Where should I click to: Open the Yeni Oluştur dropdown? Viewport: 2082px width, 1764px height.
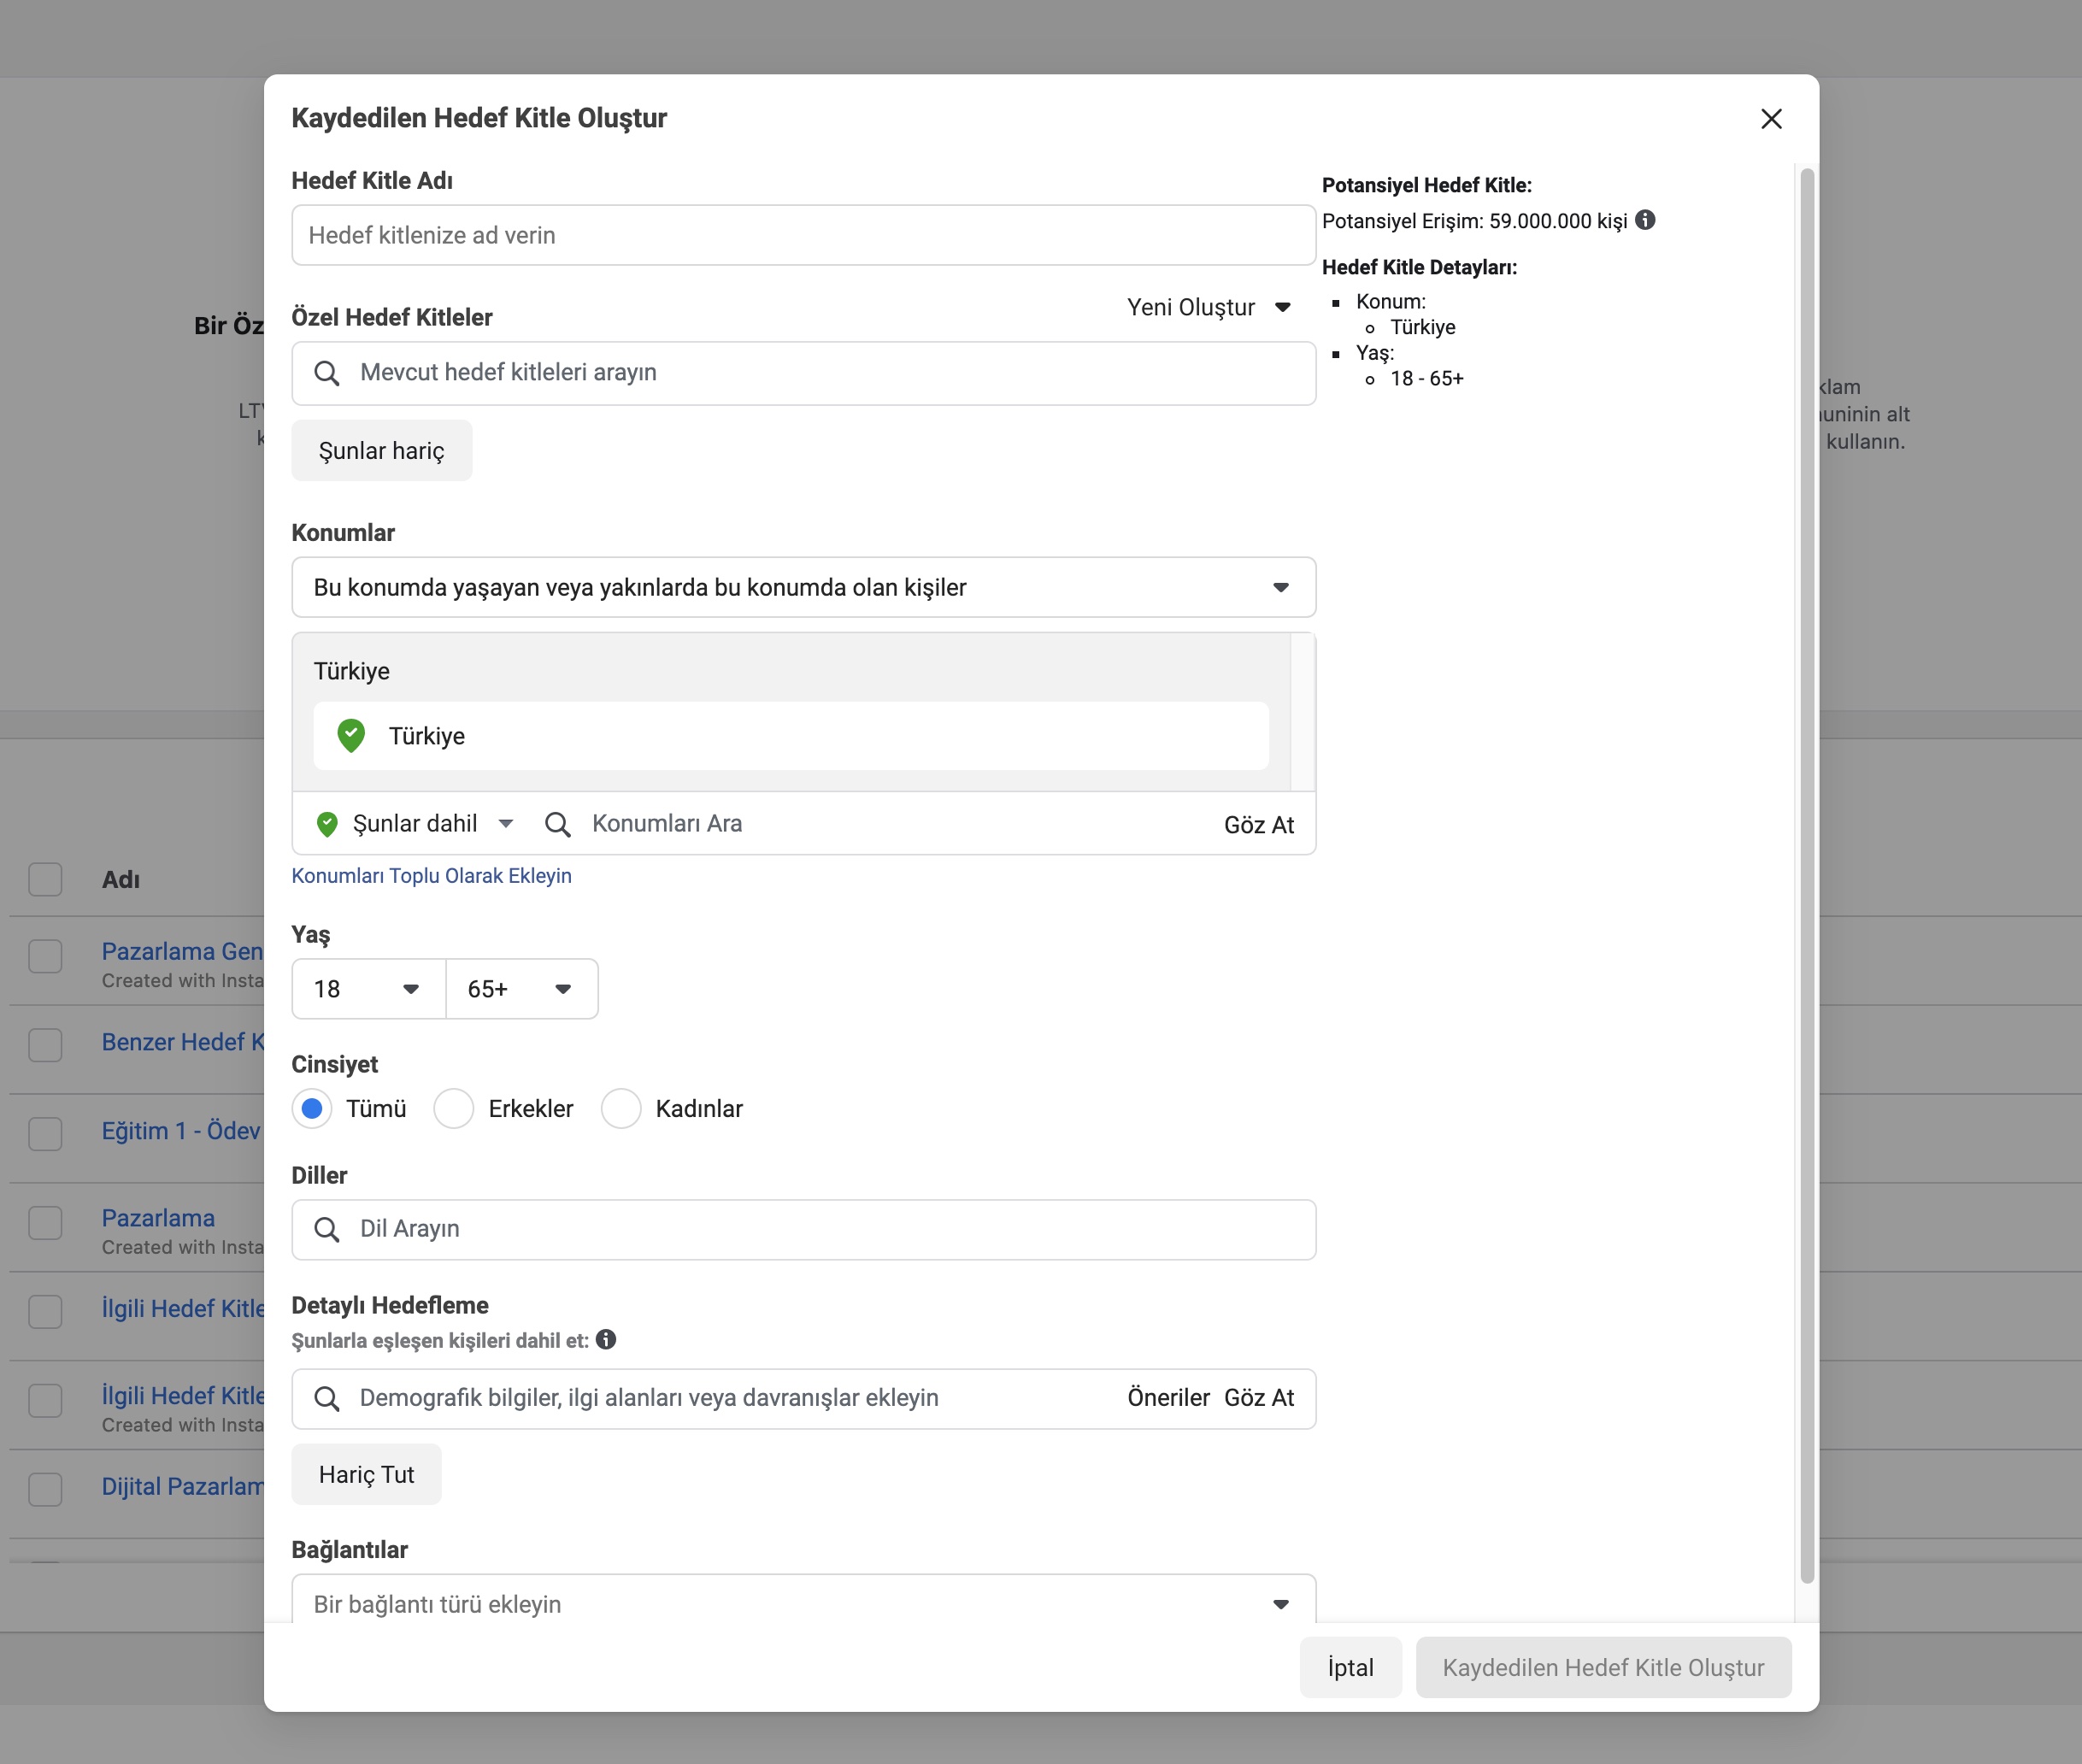pos(1209,307)
